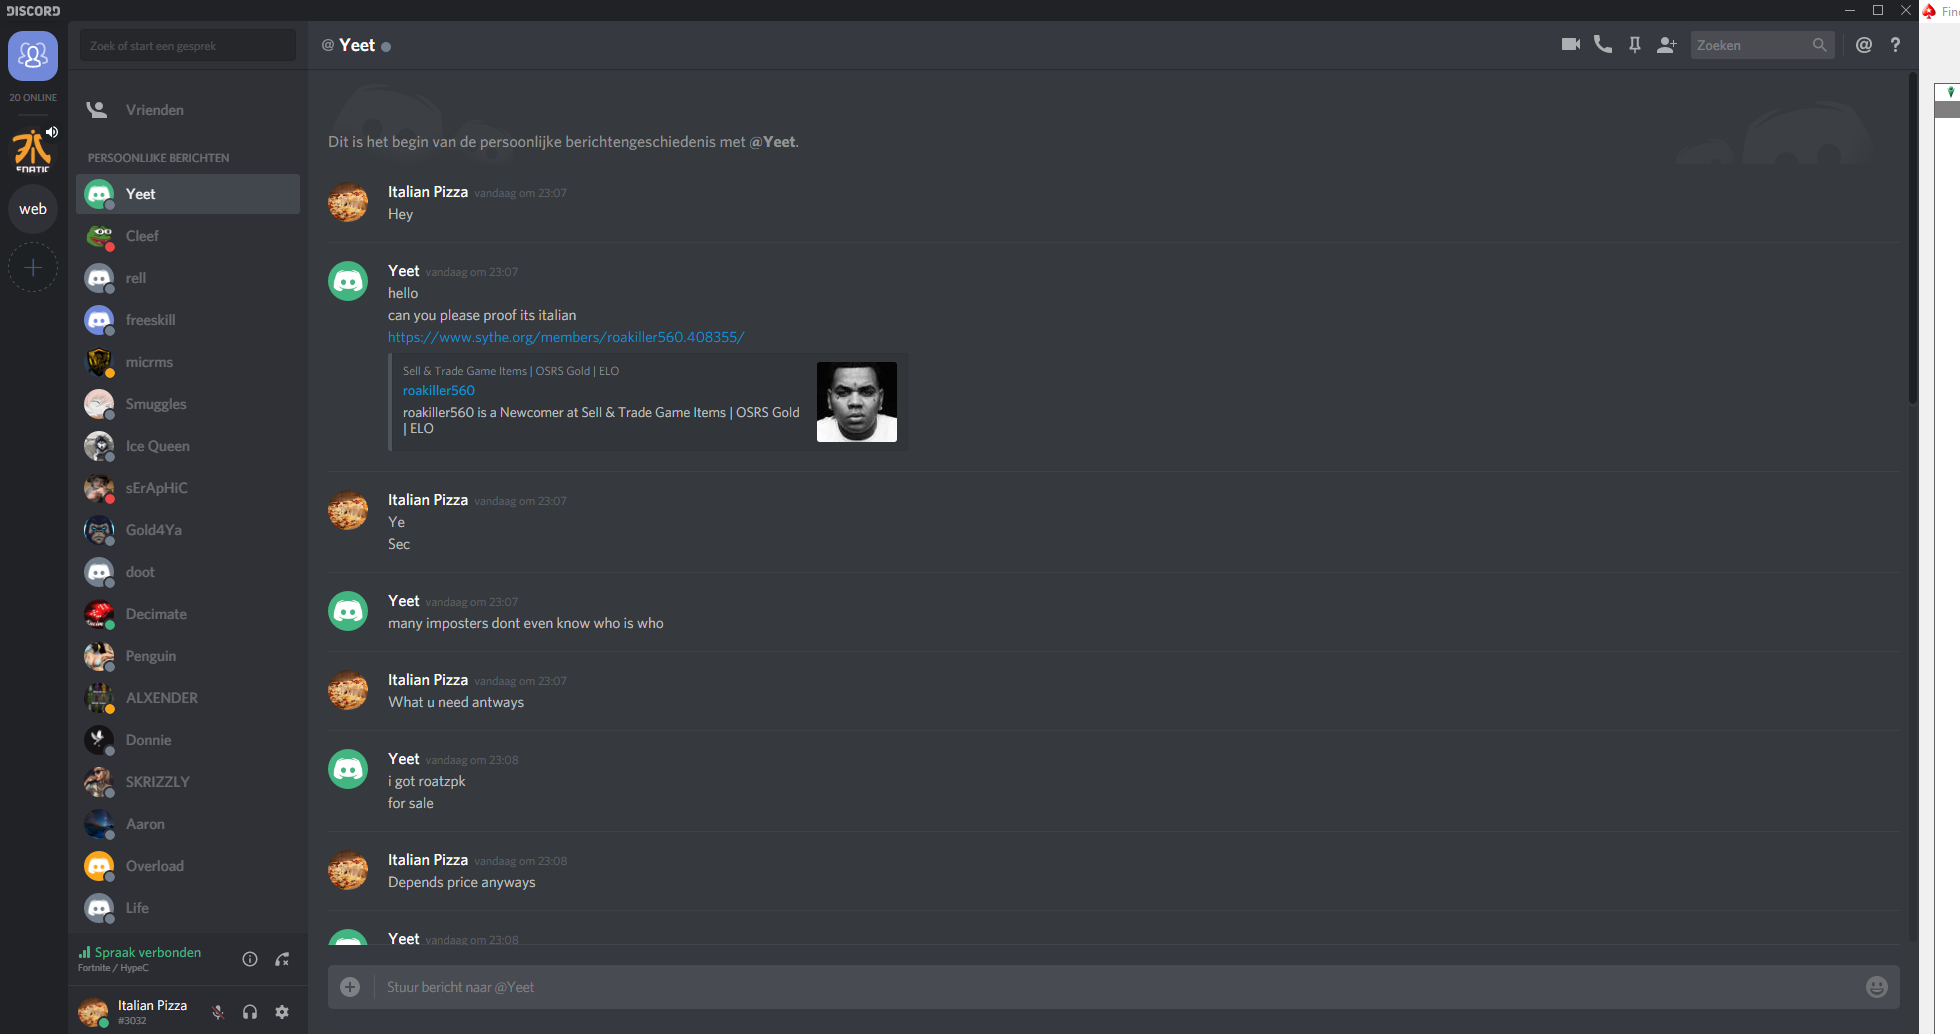This screenshot has width=1960, height=1034.
Task: Open user settings gear
Action: pos(282,1012)
